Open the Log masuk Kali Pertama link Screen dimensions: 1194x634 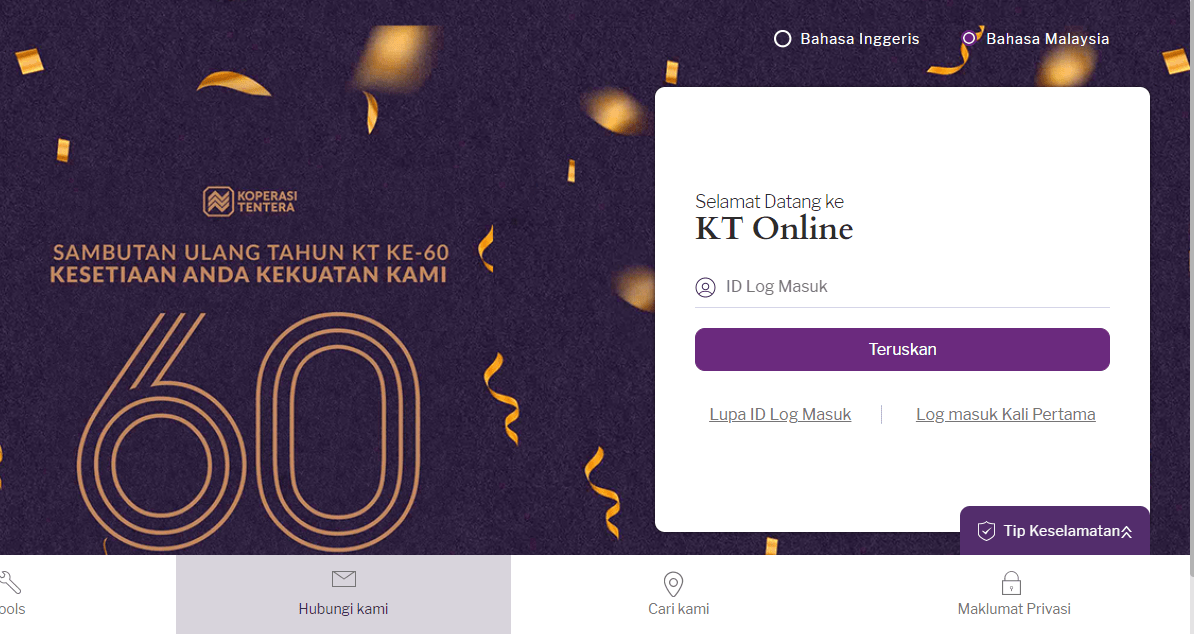pyautogui.click(x=1005, y=414)
